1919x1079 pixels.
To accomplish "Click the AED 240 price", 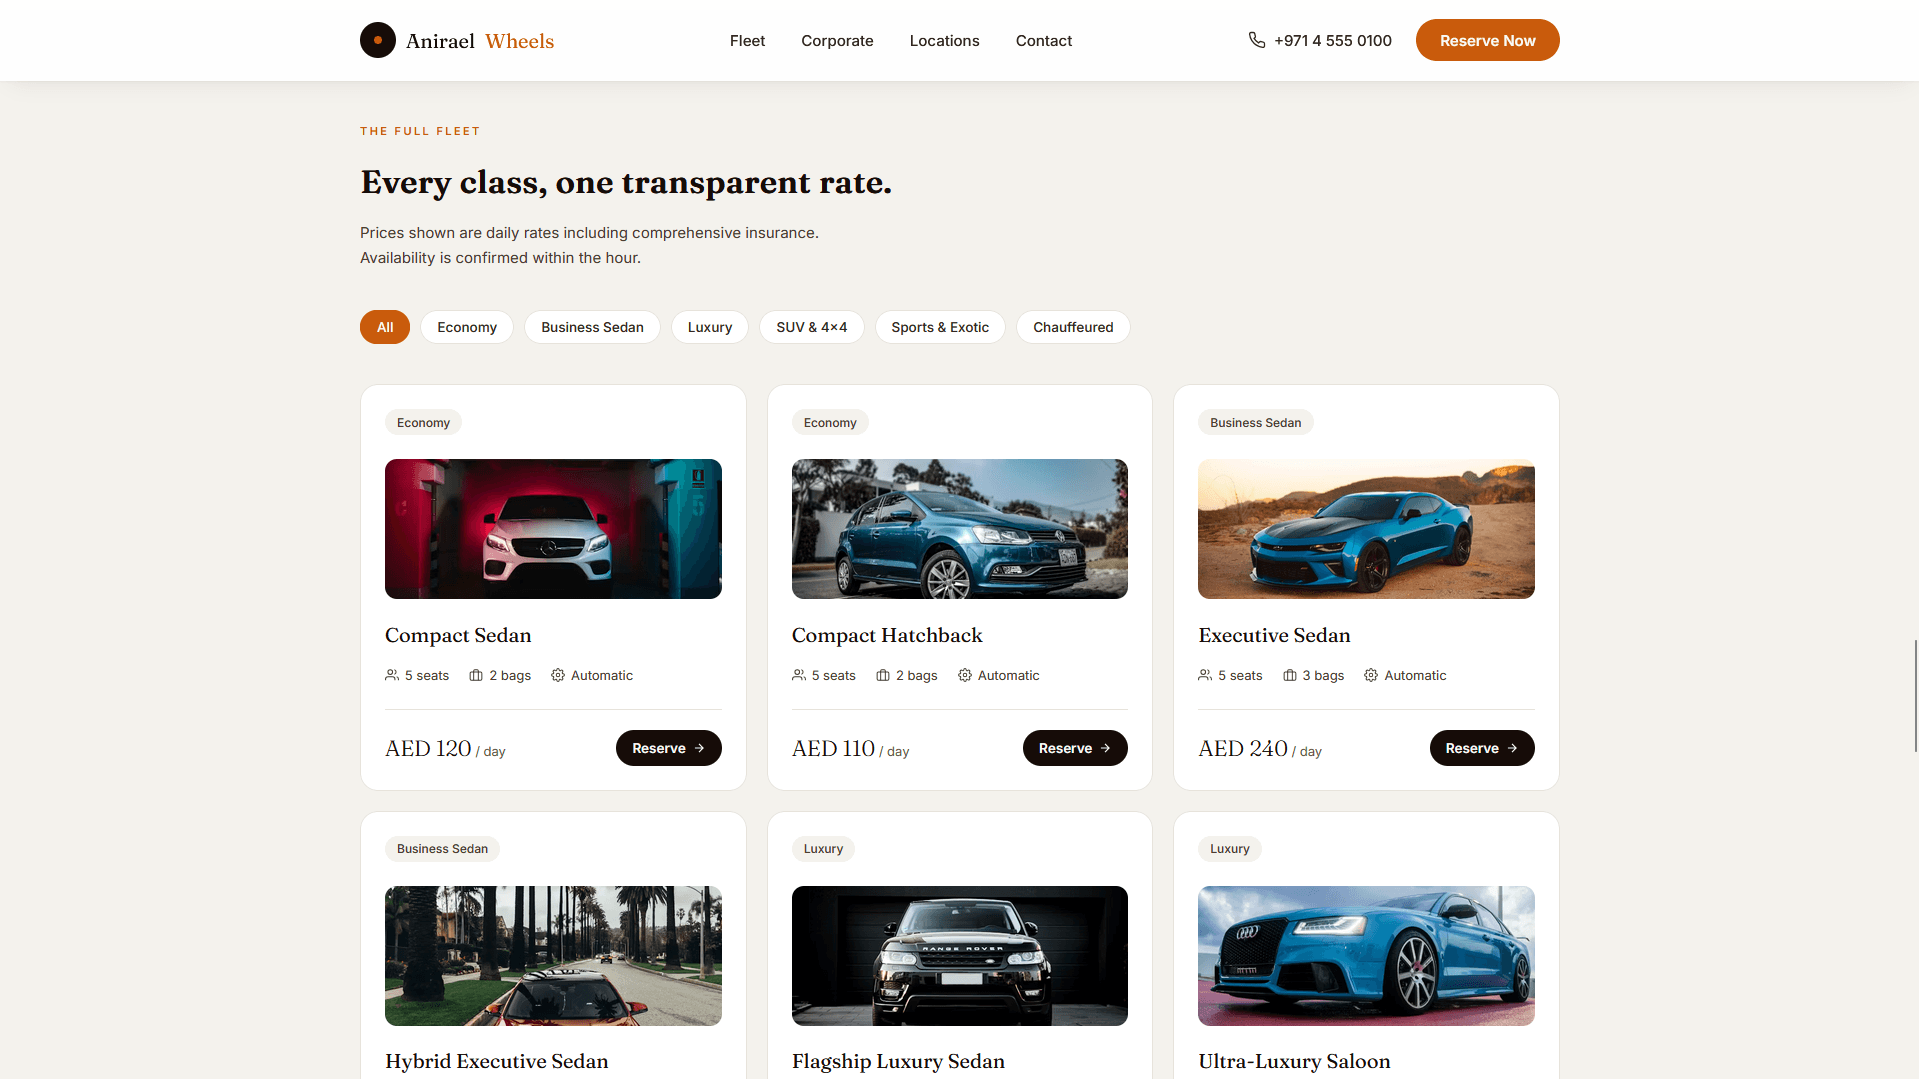I will tap(1243, 748).
